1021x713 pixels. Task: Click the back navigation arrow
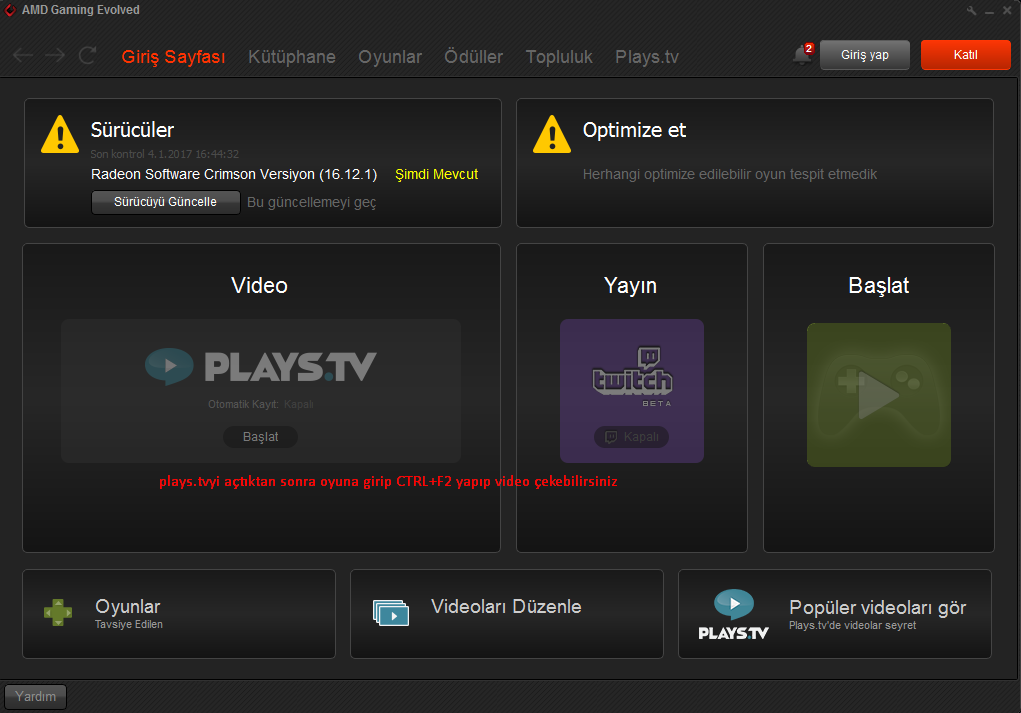[x=23, y=55]
